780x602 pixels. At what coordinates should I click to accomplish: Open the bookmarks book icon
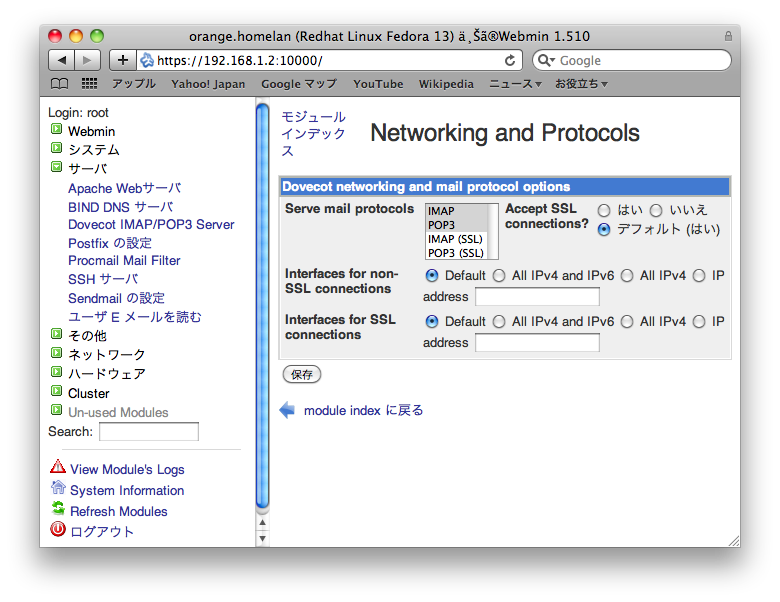[x=60, y=84]
